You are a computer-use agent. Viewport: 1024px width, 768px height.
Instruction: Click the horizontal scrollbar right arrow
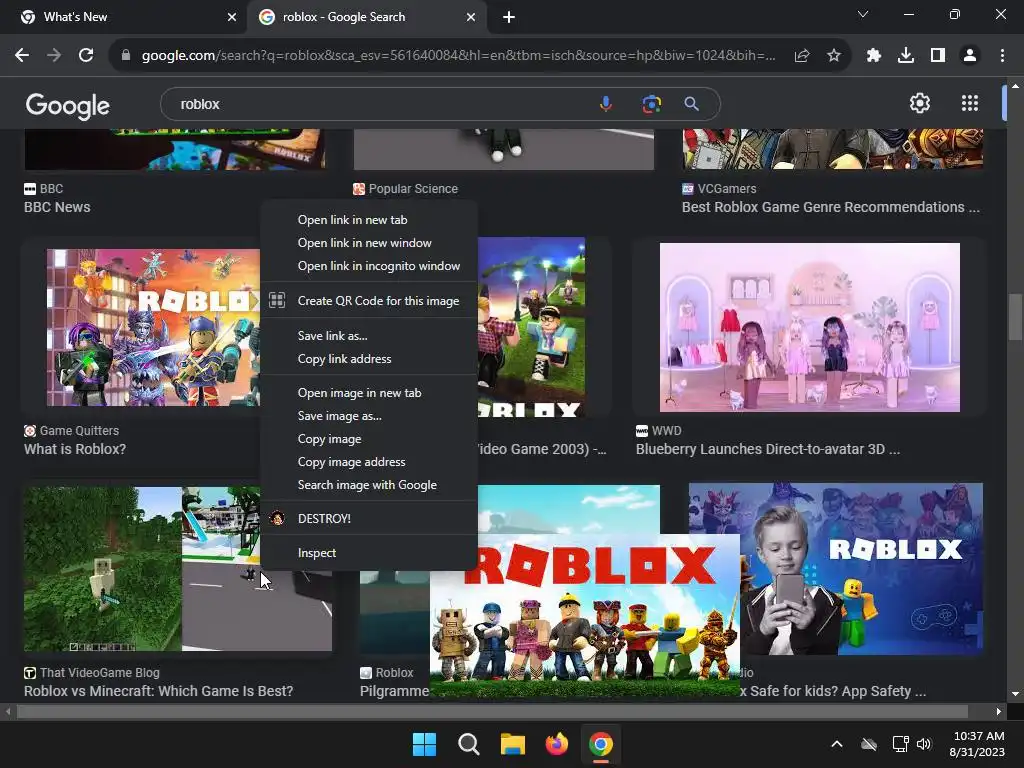pos(999,711)
